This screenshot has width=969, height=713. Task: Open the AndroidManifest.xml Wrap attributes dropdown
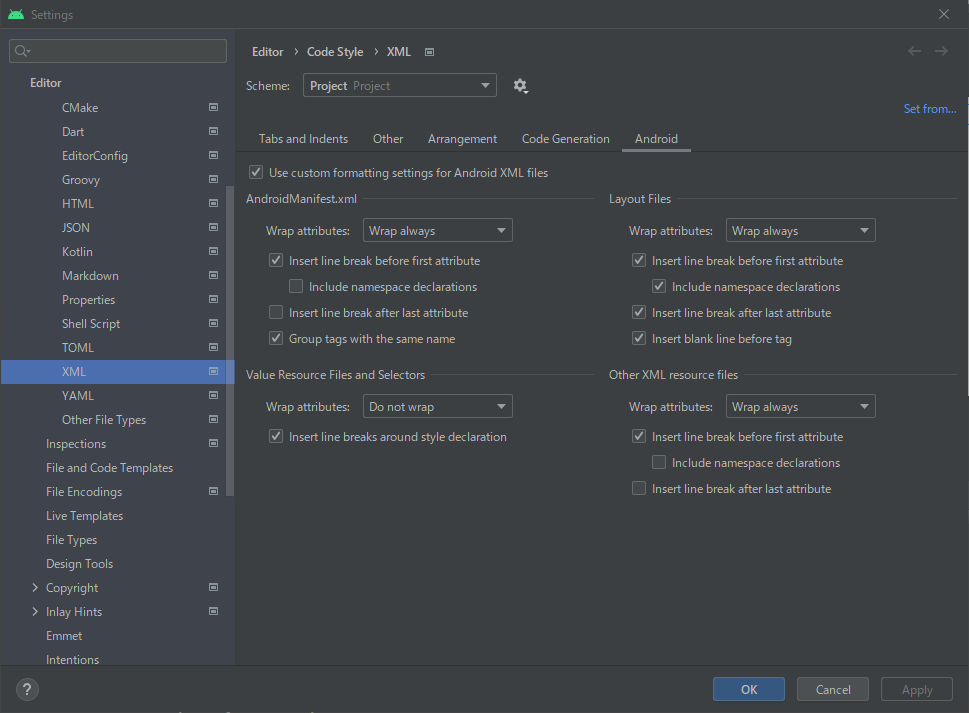tap(437, 230)
